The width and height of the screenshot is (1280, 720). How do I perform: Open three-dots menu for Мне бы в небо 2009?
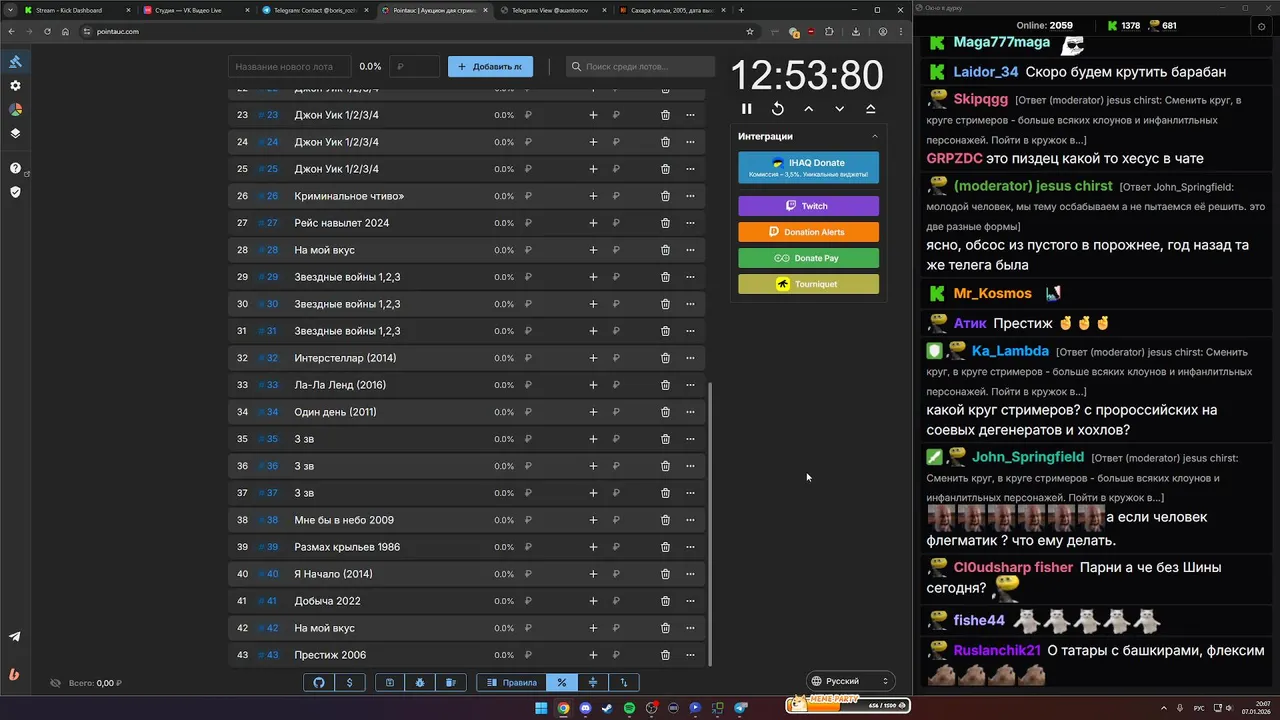pyautogui.click(x=690, y=520)
